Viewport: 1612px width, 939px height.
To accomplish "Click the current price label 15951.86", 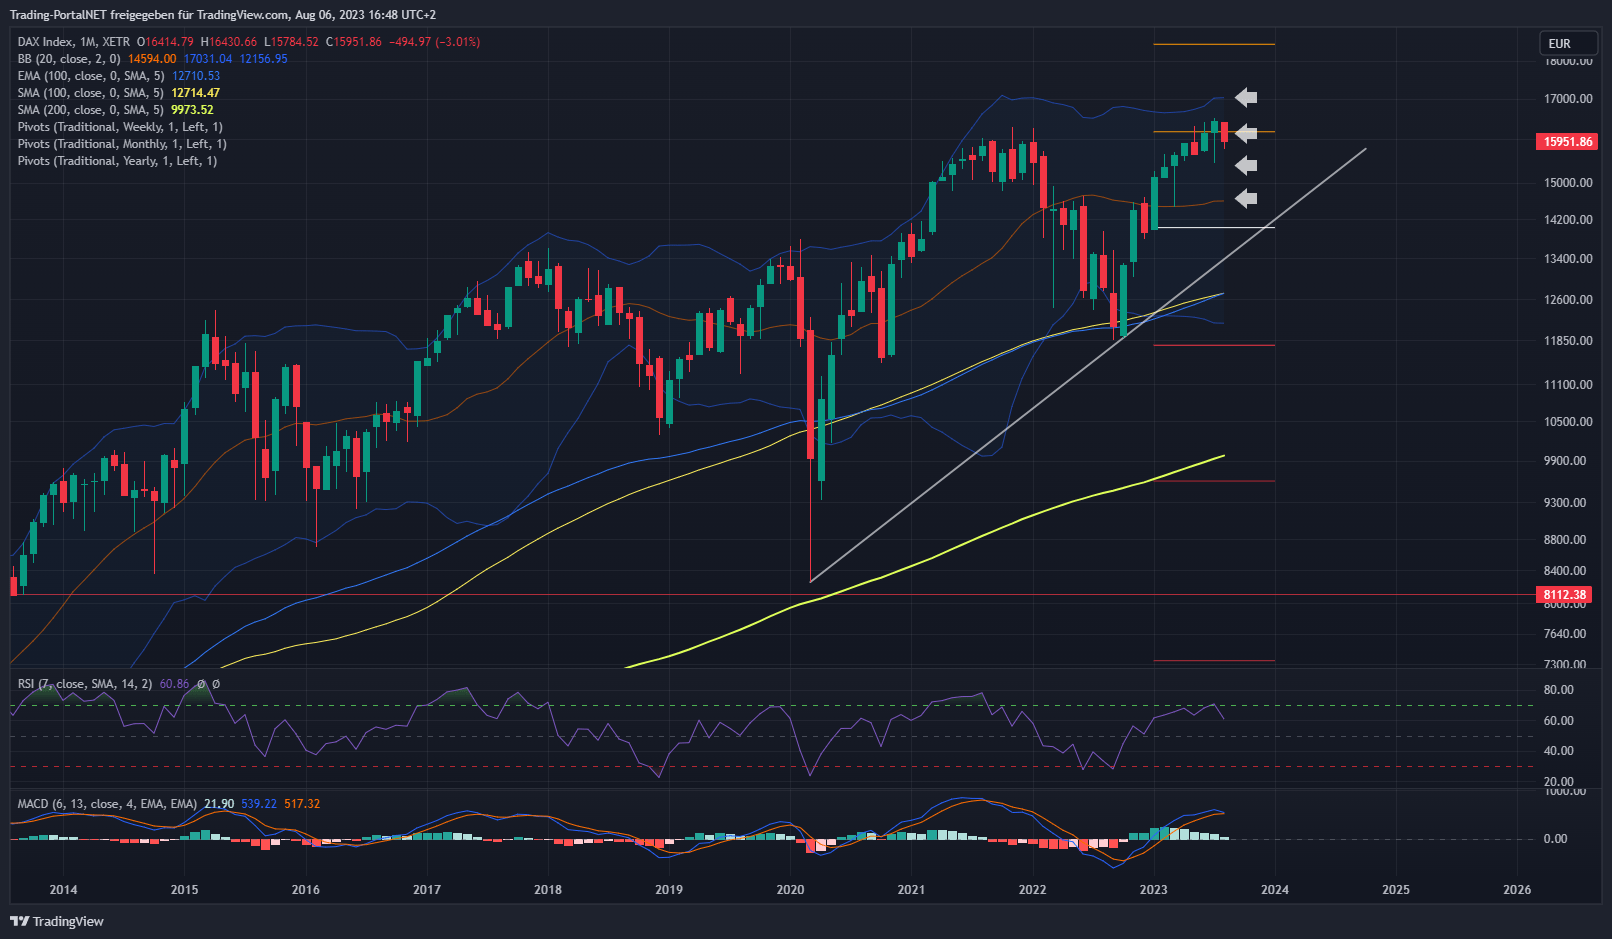I will [x=1566, y=142].
